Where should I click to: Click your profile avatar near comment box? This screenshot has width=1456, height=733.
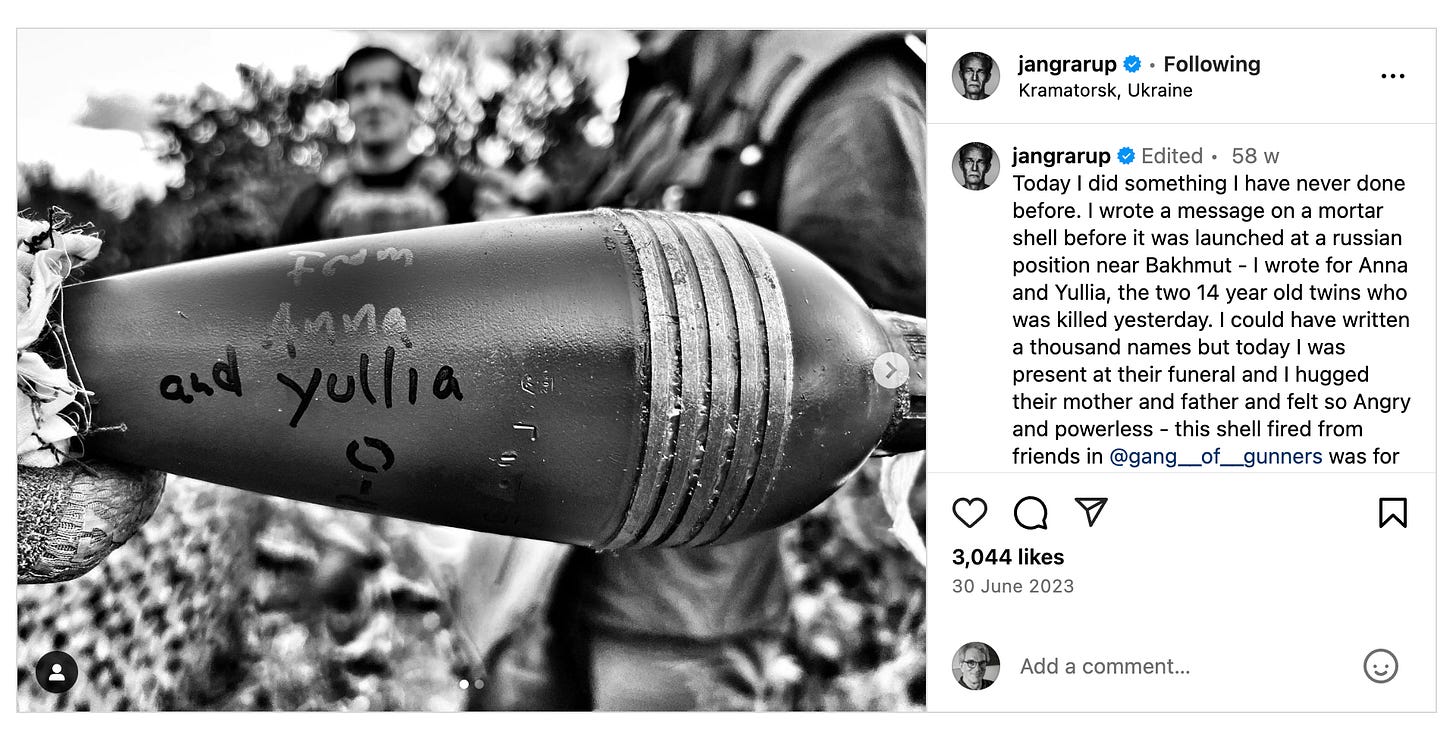pos(976,666)
